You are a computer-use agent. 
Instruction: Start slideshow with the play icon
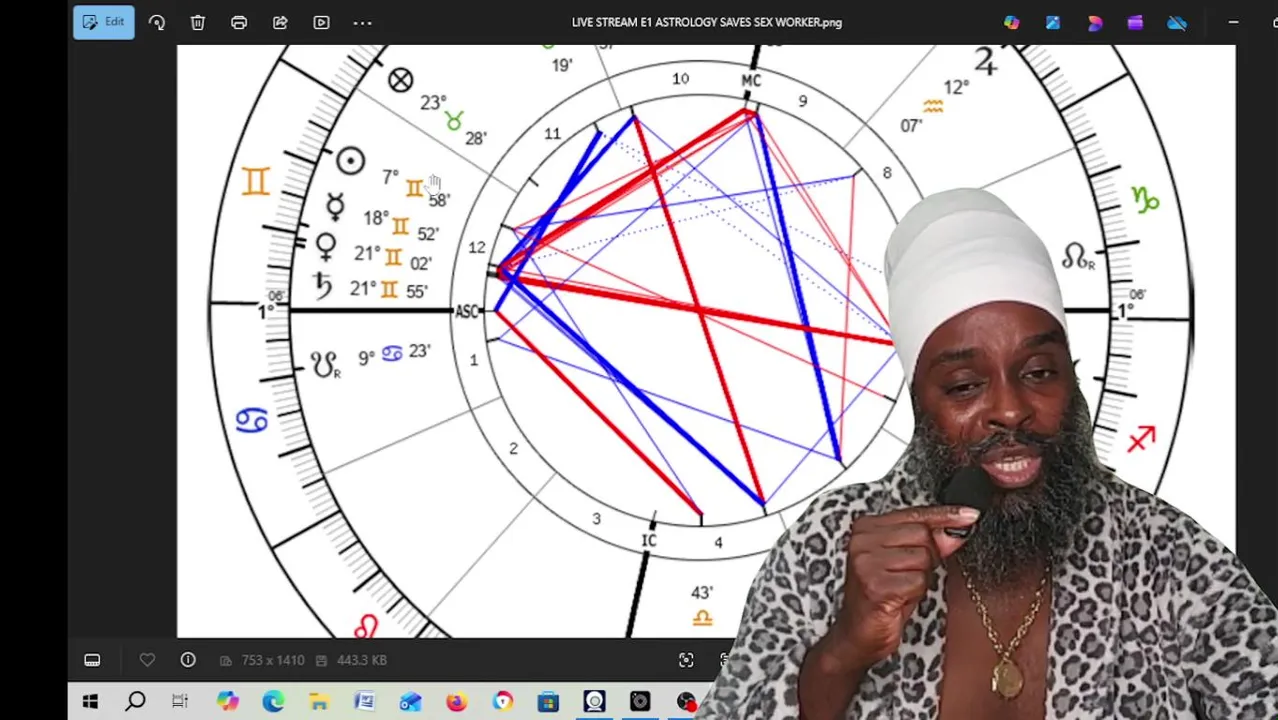coord(321,22)
